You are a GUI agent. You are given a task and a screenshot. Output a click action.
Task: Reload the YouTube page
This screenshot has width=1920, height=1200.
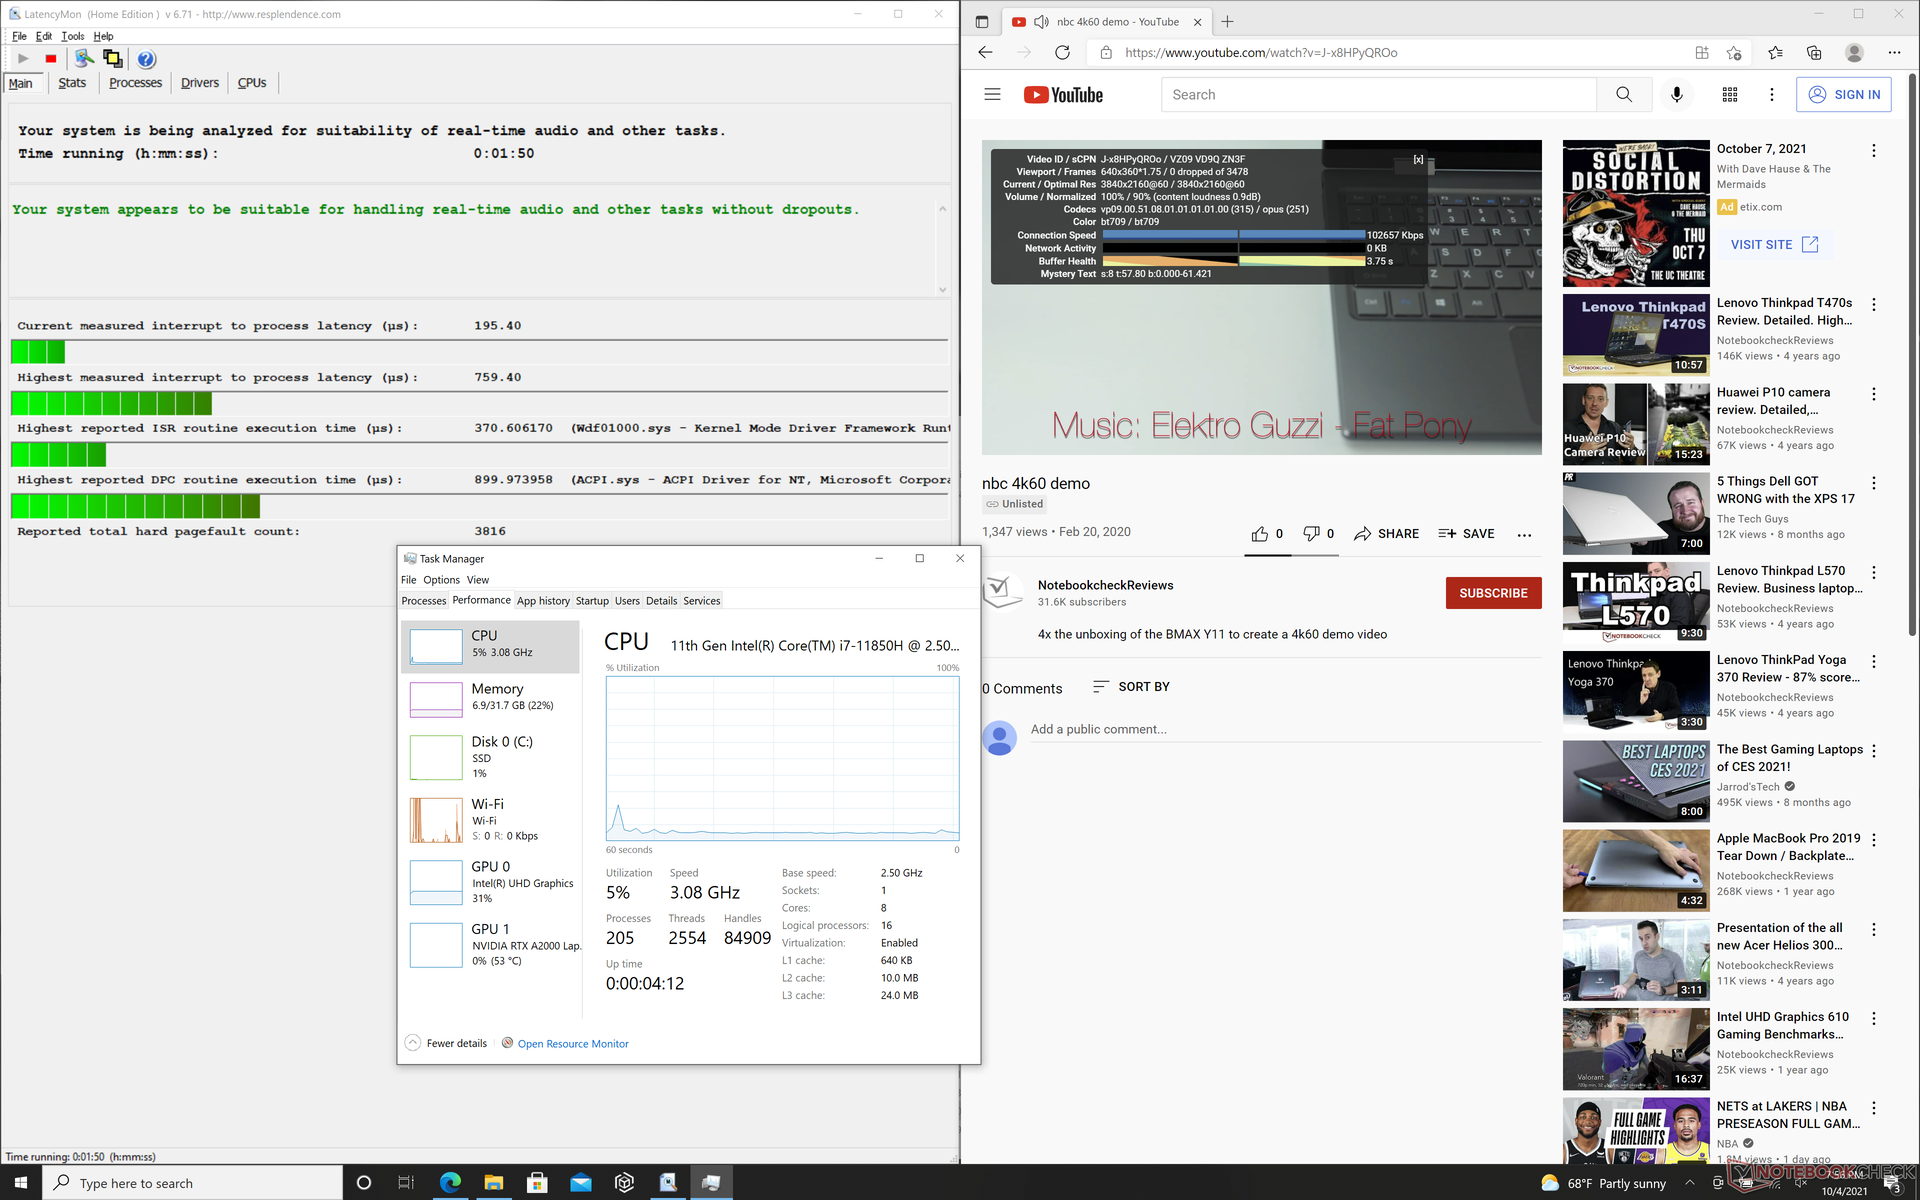tap(1062, 52)
